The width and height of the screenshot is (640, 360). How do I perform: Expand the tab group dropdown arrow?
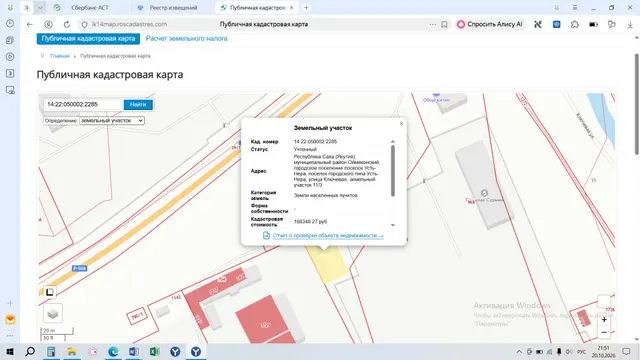[x=40, y=8]
